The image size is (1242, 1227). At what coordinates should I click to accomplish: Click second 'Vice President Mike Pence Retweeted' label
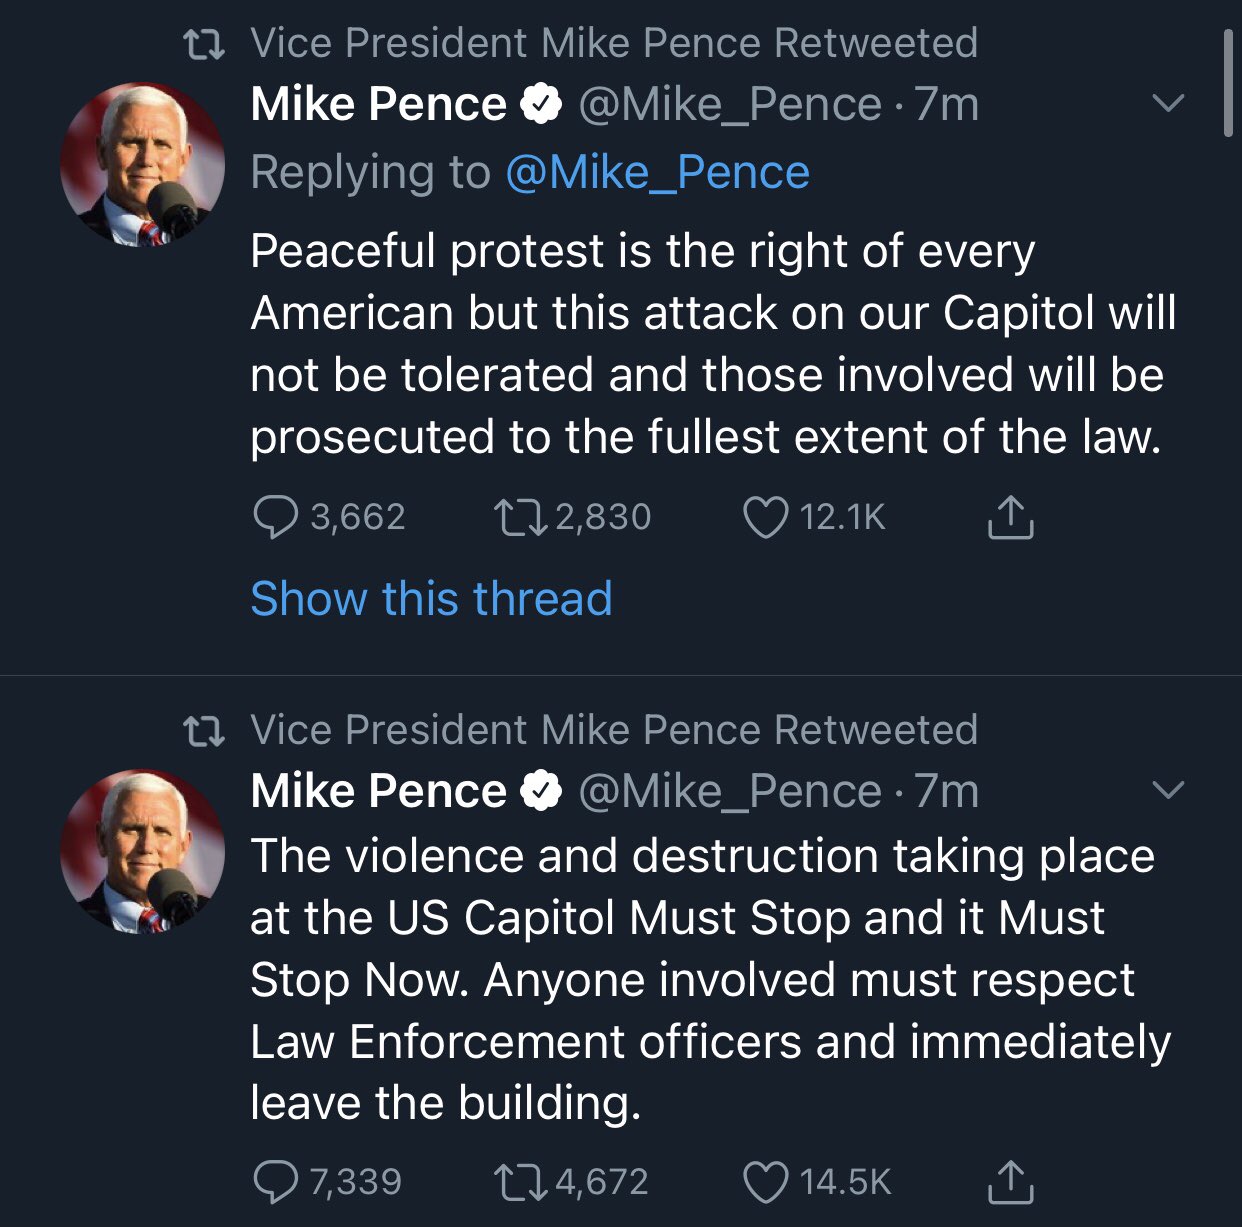(613, 730)
